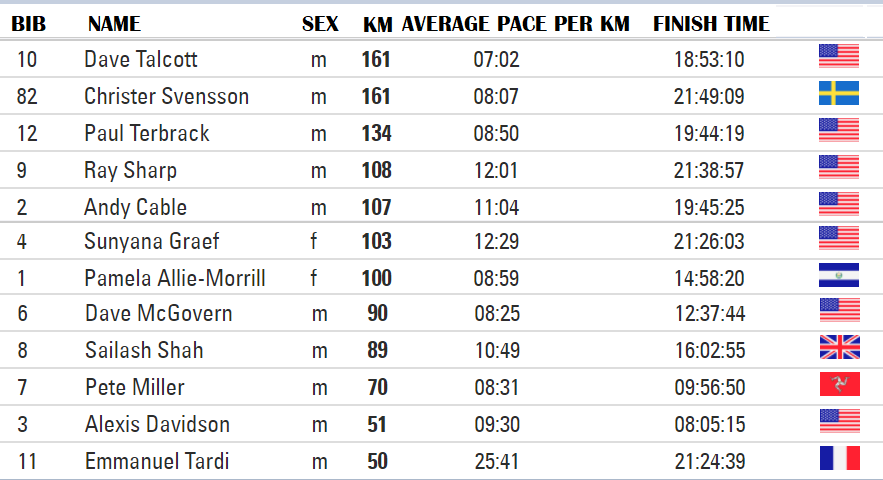Click the US flag beside Ray Sharp
This screenshot has width=883, height=480.
click(839, 167)
